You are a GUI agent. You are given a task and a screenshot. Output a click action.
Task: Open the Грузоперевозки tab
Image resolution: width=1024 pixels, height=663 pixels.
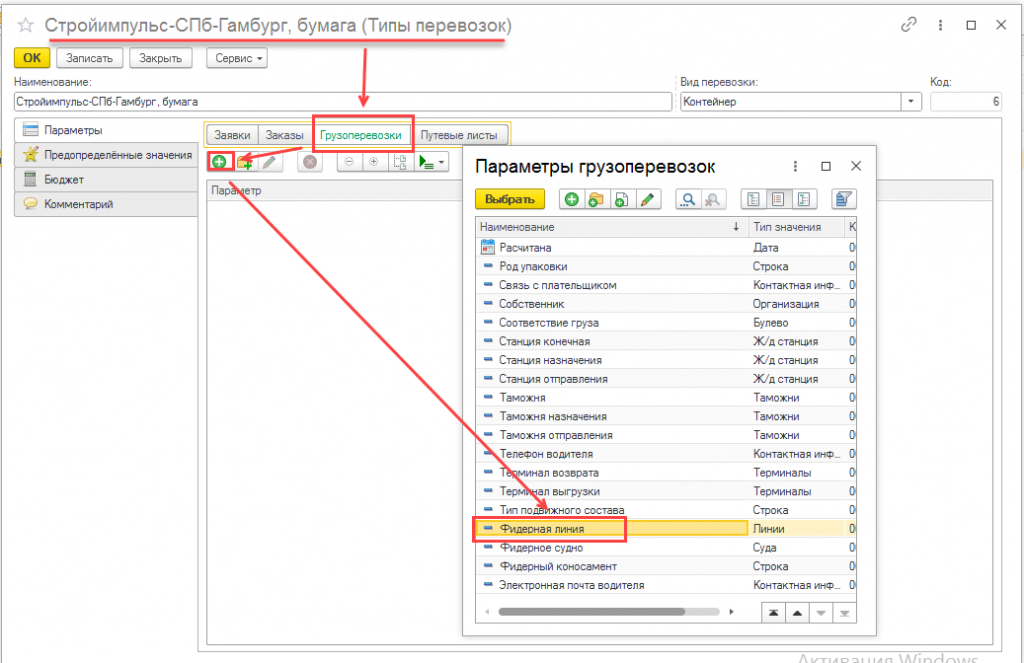pos(360,135)
